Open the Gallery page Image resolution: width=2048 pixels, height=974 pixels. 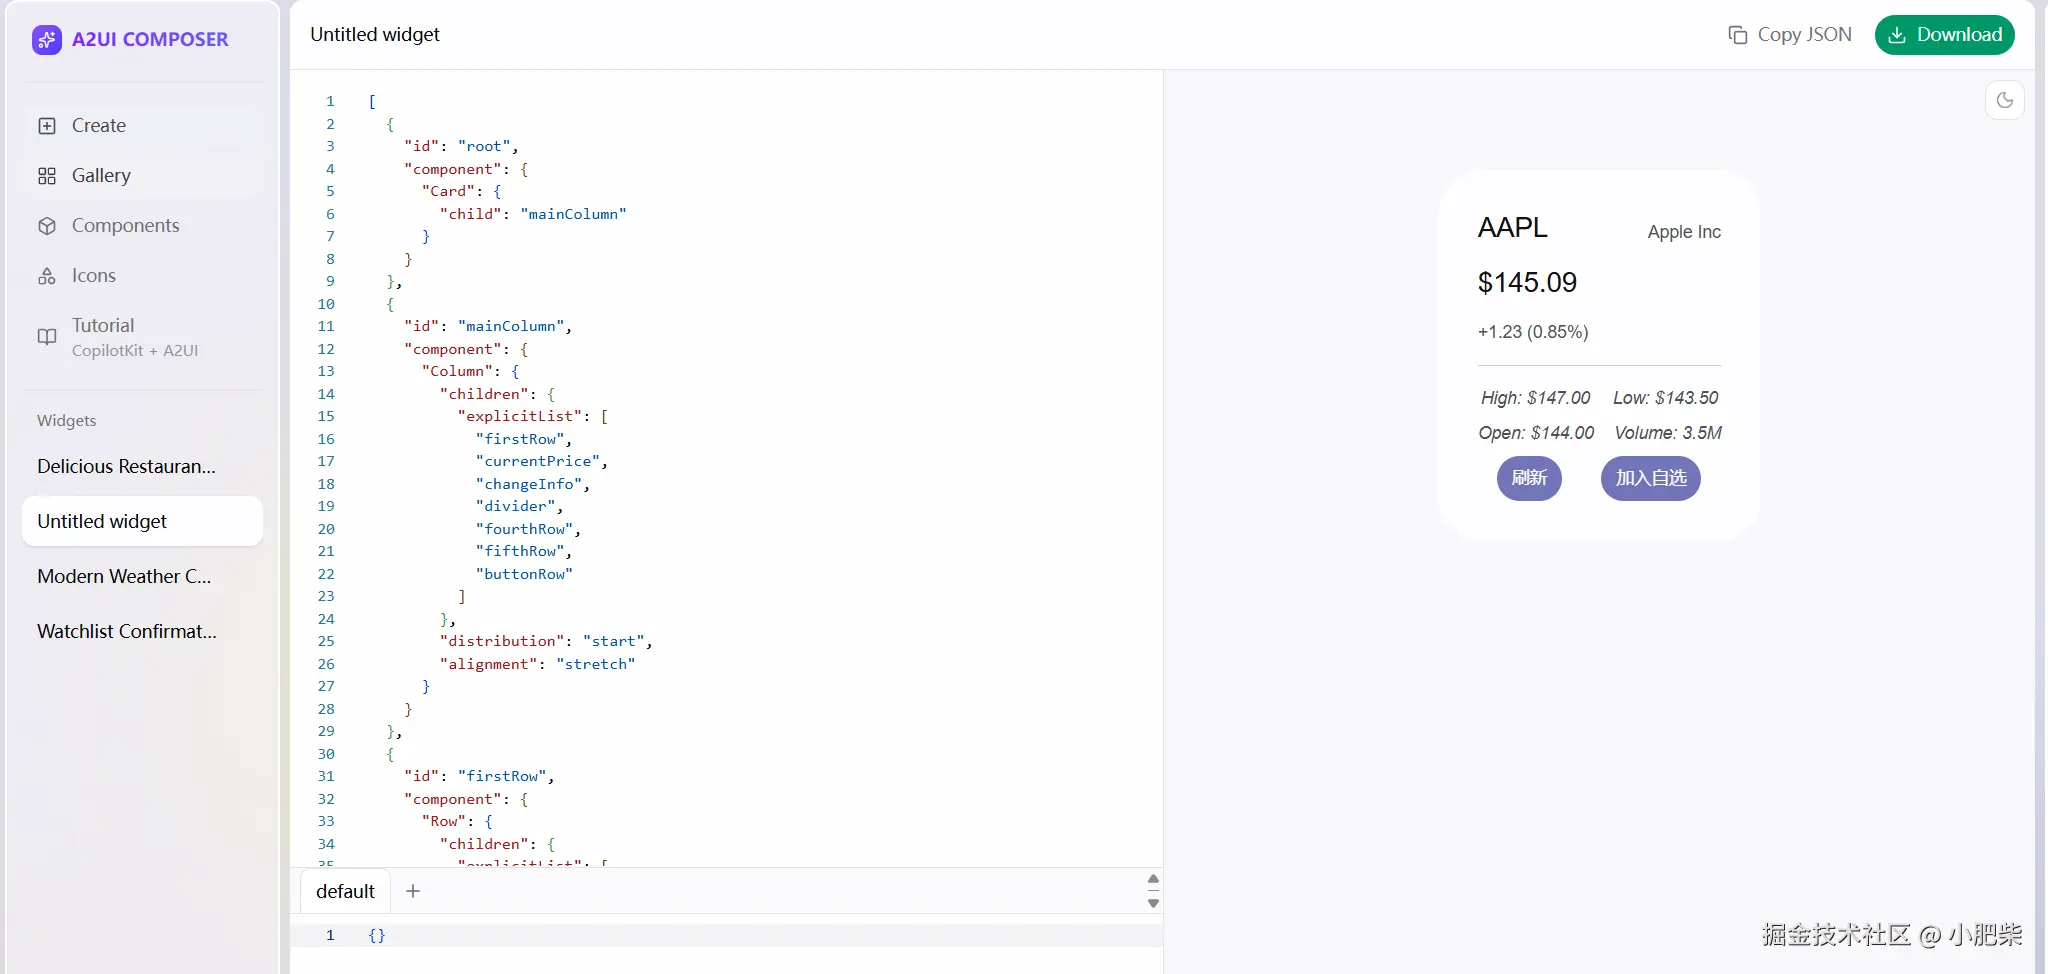pos(143,176)
